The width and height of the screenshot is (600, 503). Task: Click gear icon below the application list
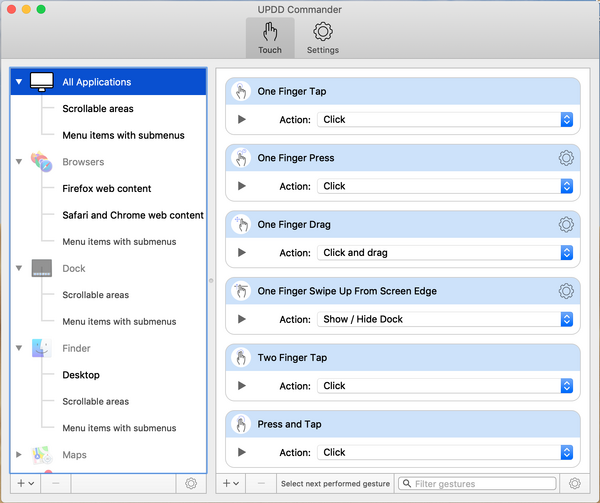[x=191, y=483]
